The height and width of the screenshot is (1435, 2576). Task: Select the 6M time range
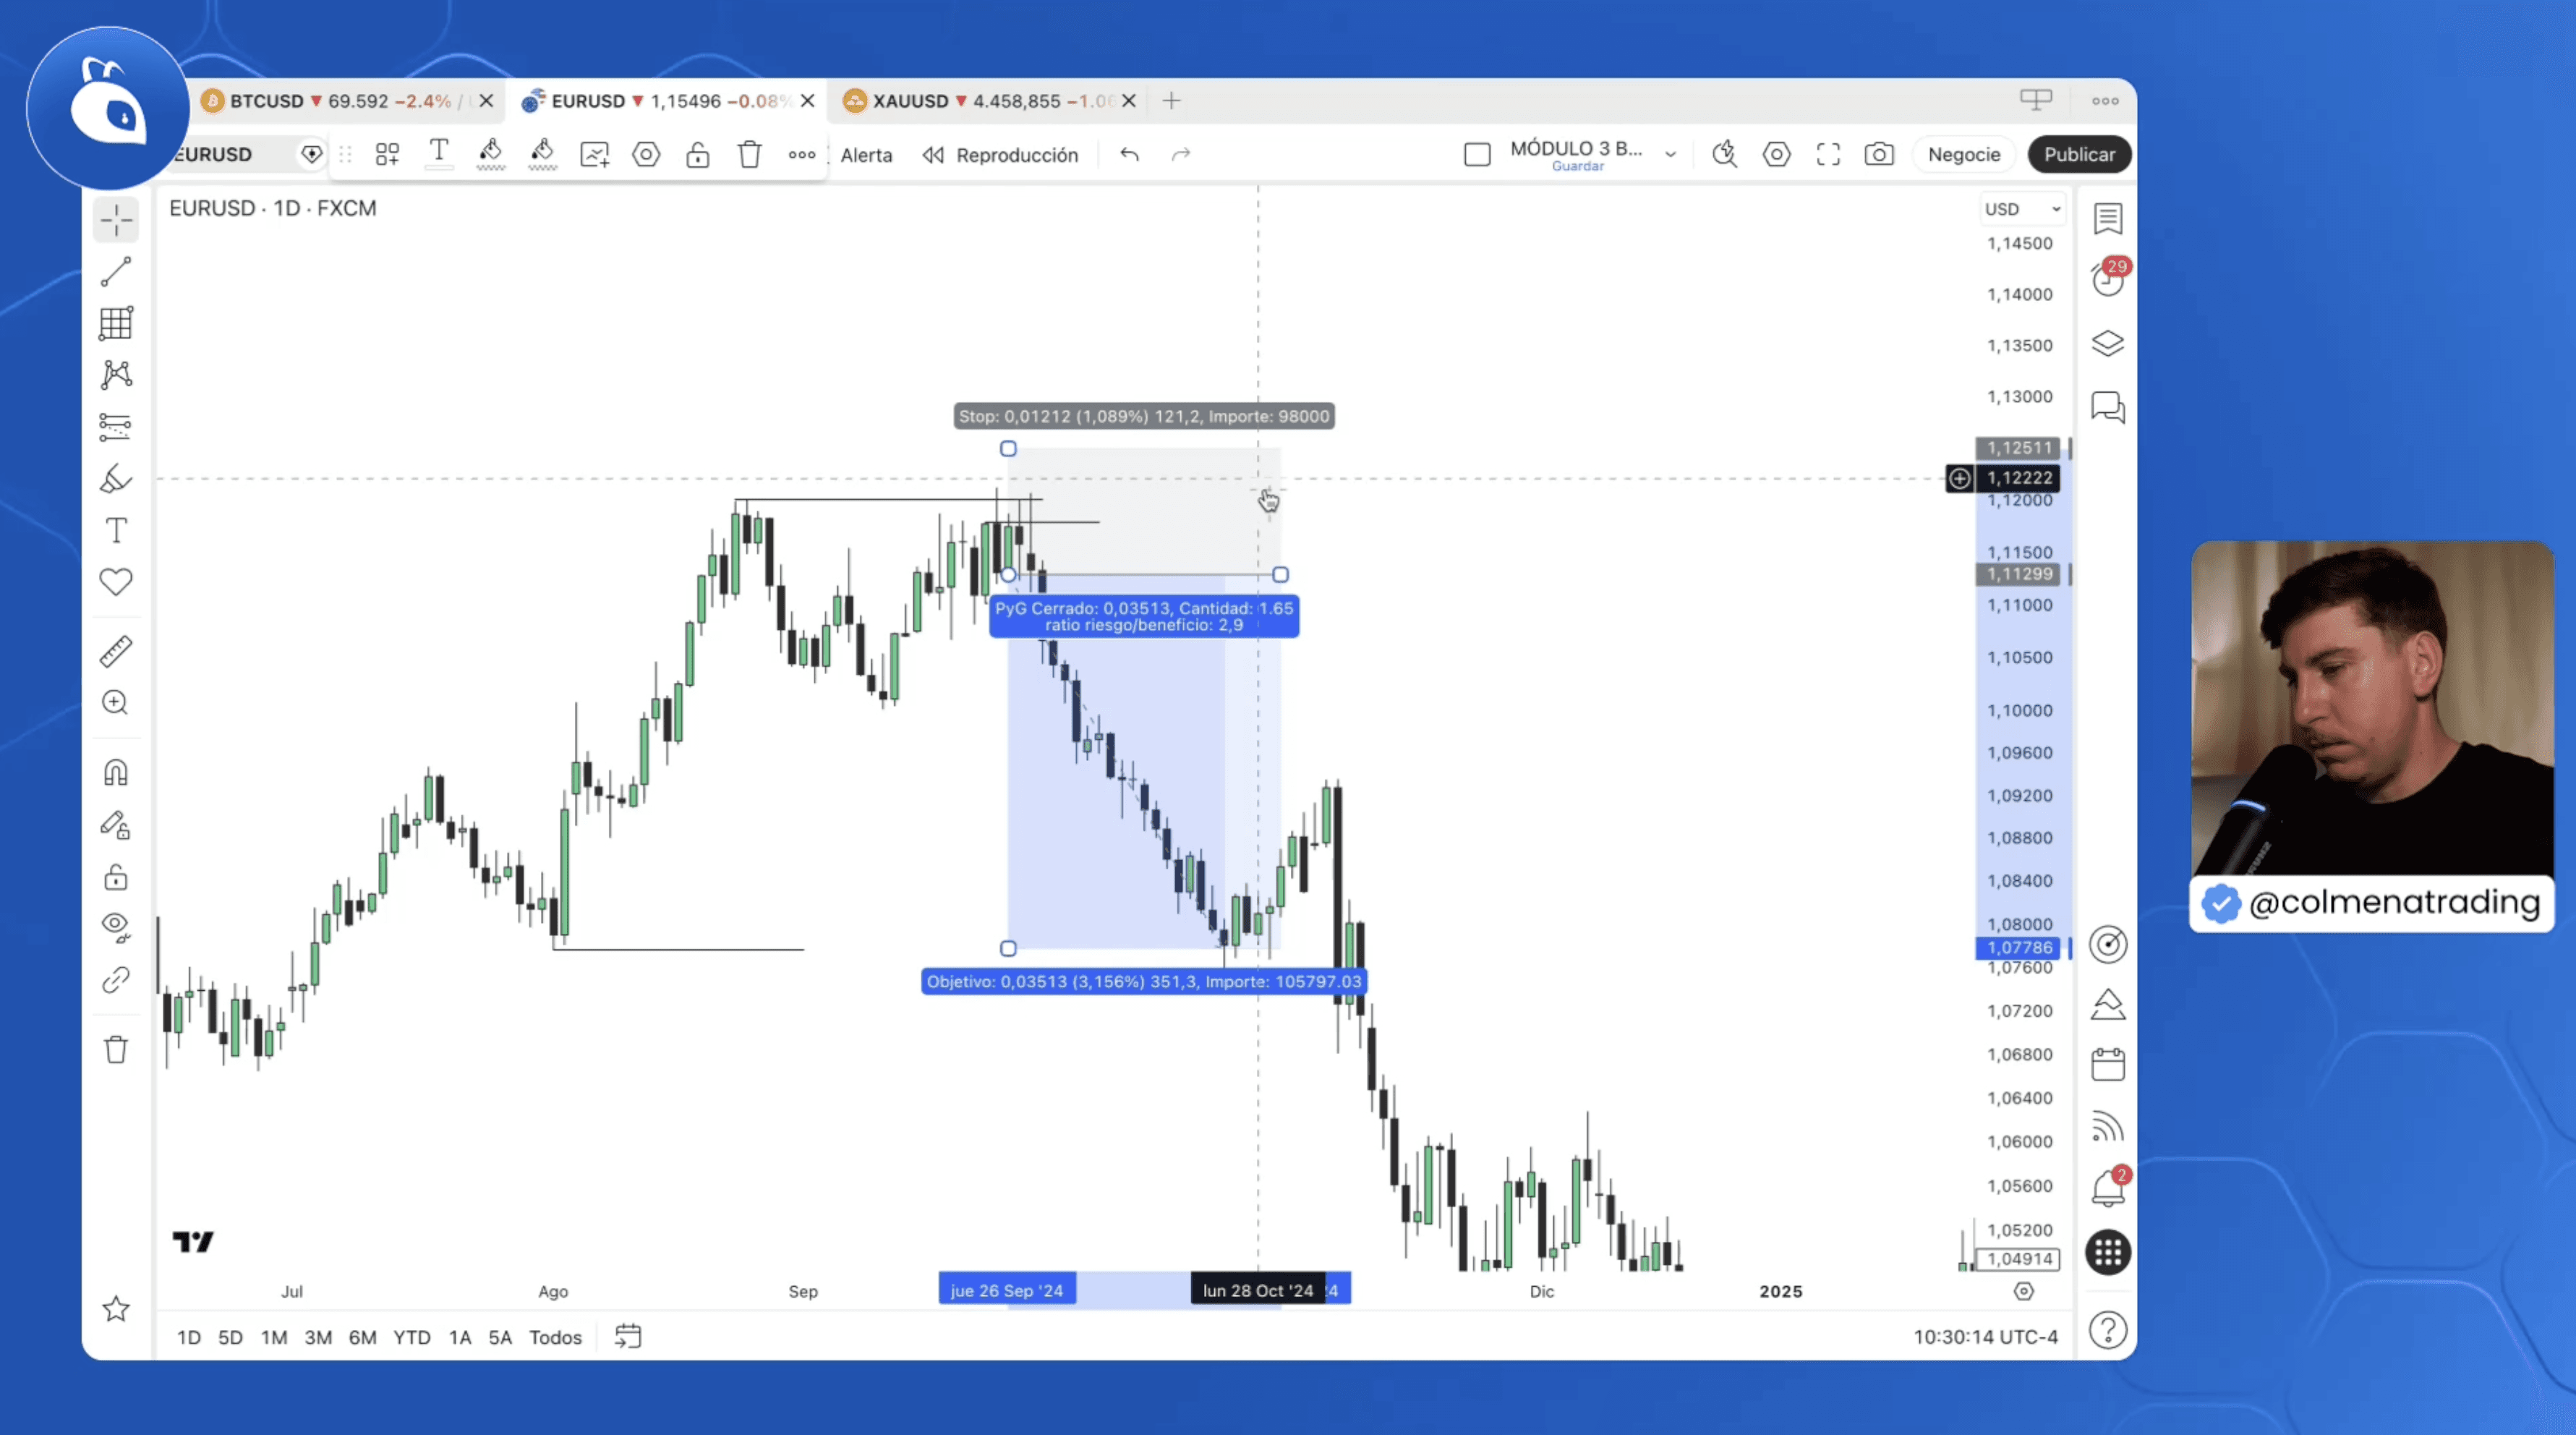point(362,1338)
